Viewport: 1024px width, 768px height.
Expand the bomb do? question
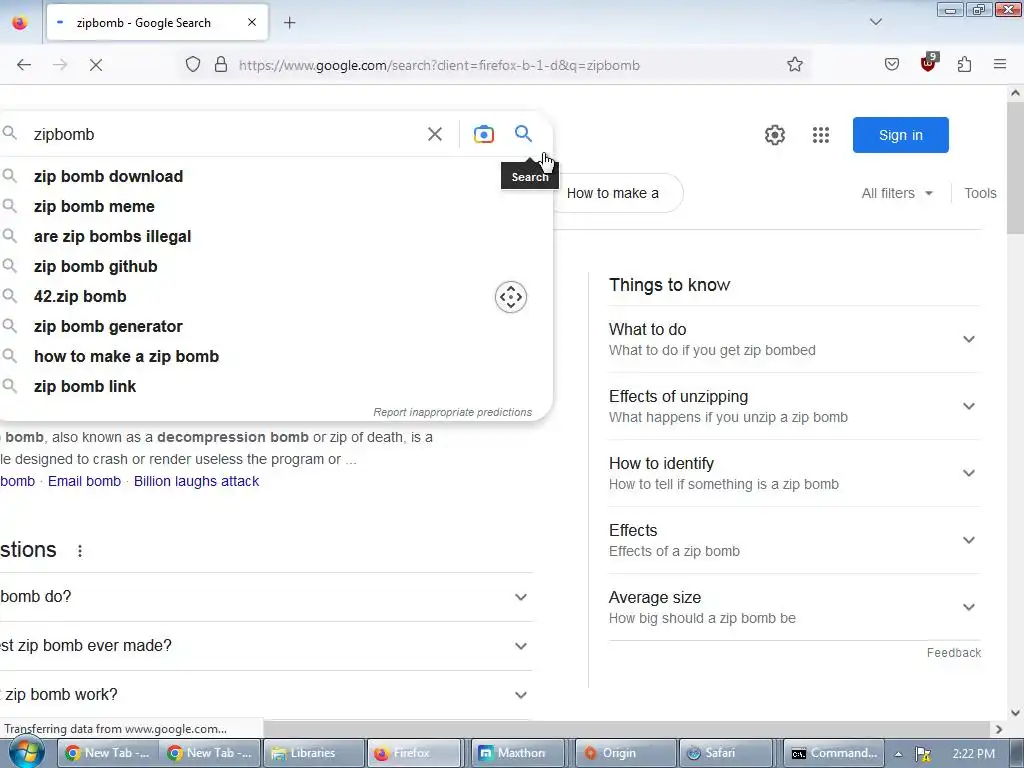click(x=266, y=597)
